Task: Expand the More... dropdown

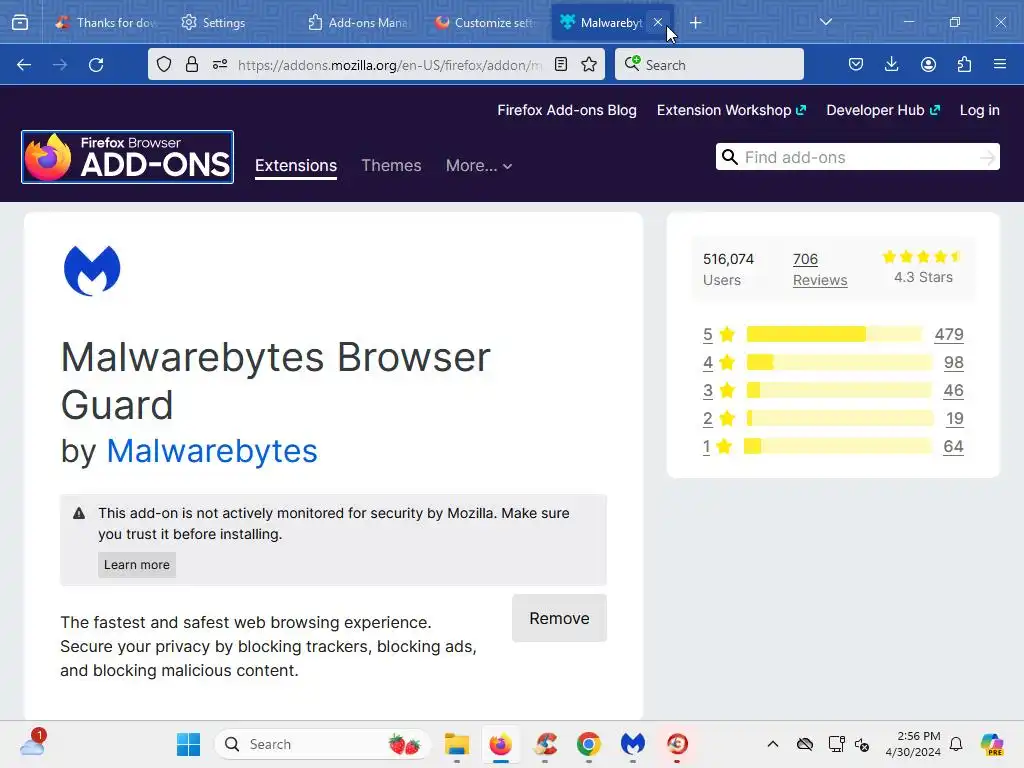Action: click(x=479, y=166)
